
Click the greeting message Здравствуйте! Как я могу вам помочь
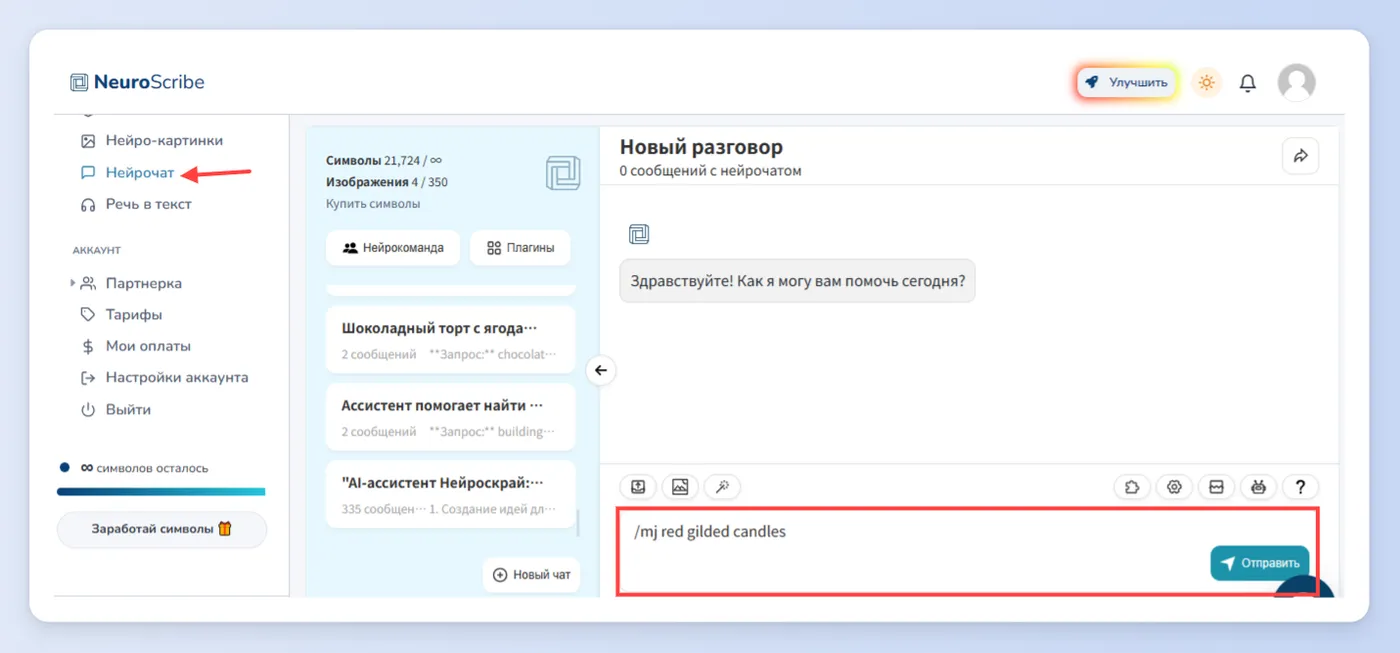coord(797,281)
